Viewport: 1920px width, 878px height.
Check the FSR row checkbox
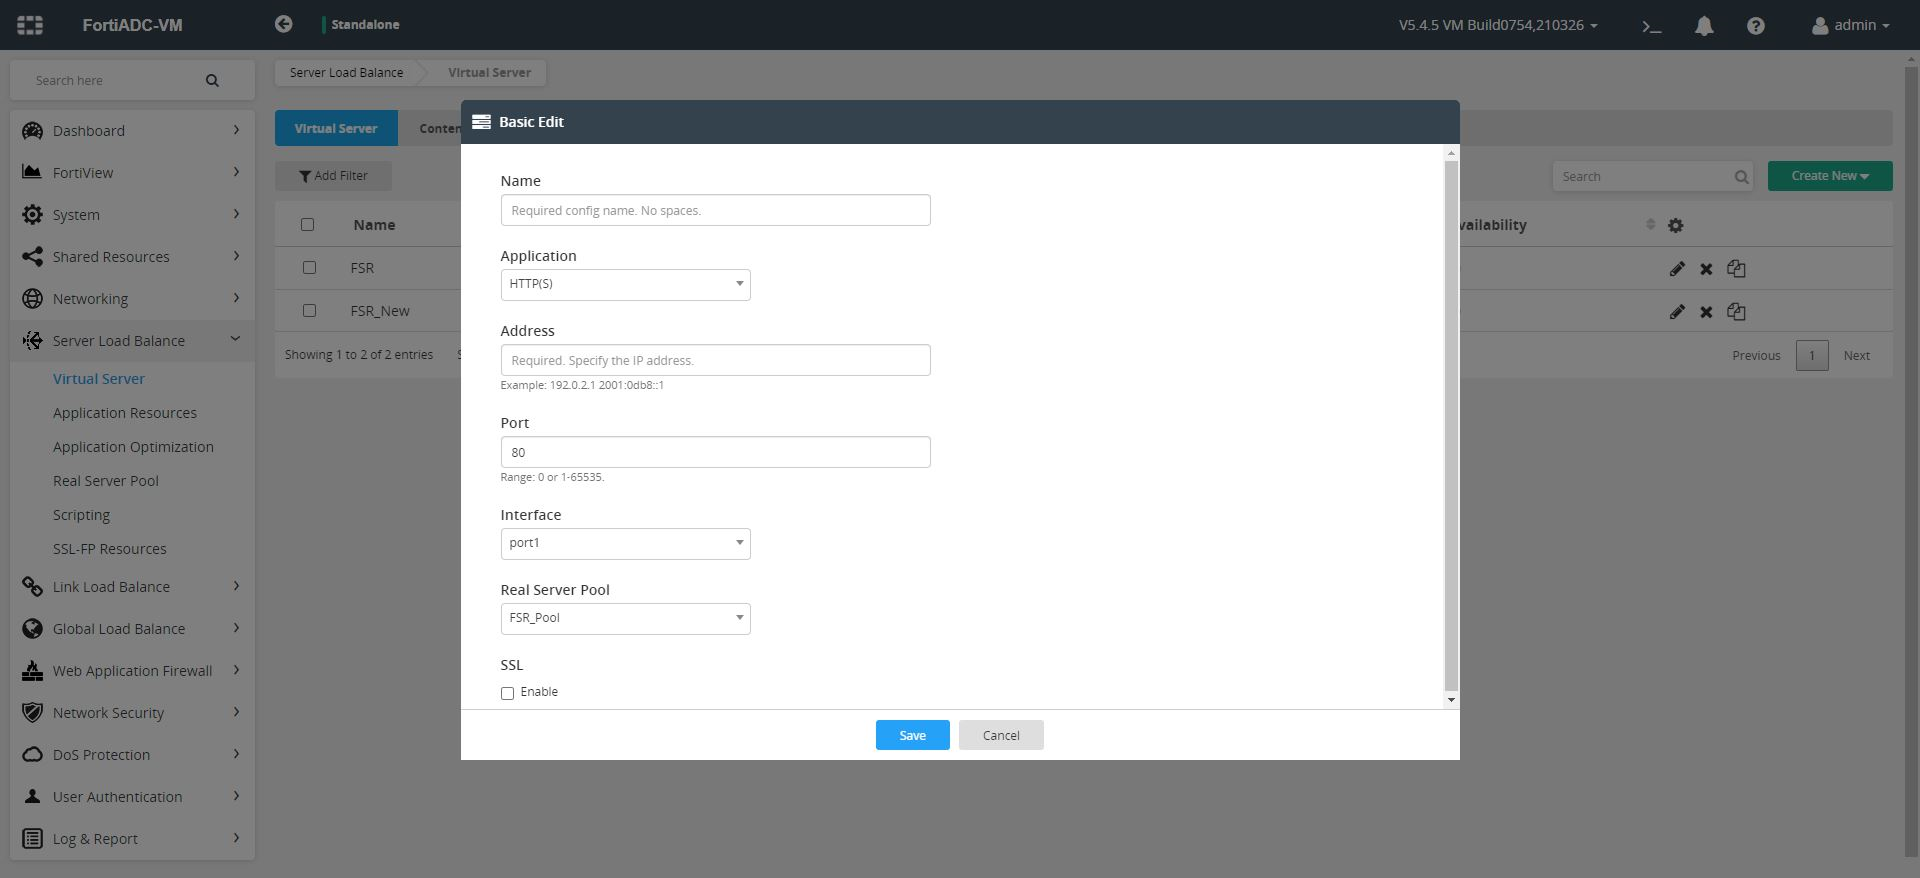click(309, 268)
